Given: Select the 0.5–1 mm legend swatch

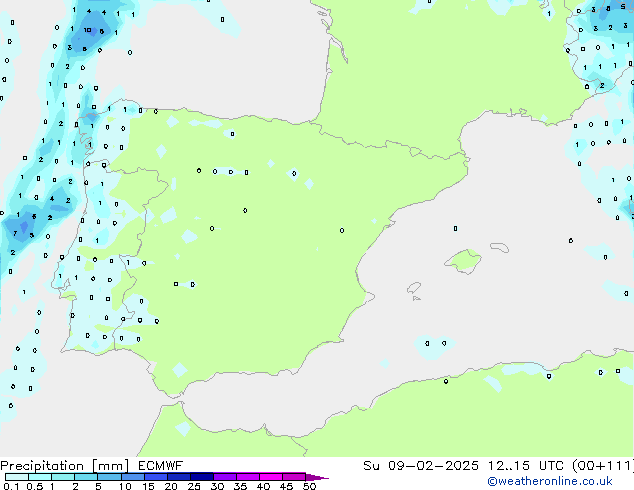Looking at the screenshot, I should pos(40,477).
